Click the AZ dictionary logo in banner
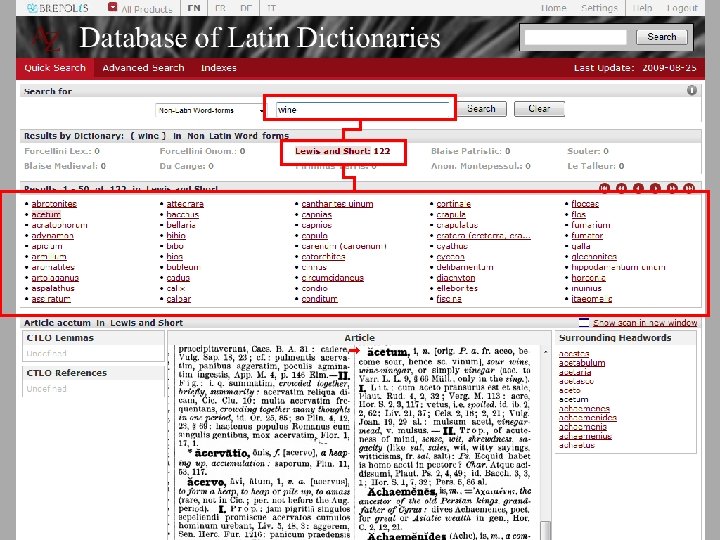Screen dimensions: 720x540 46,39
